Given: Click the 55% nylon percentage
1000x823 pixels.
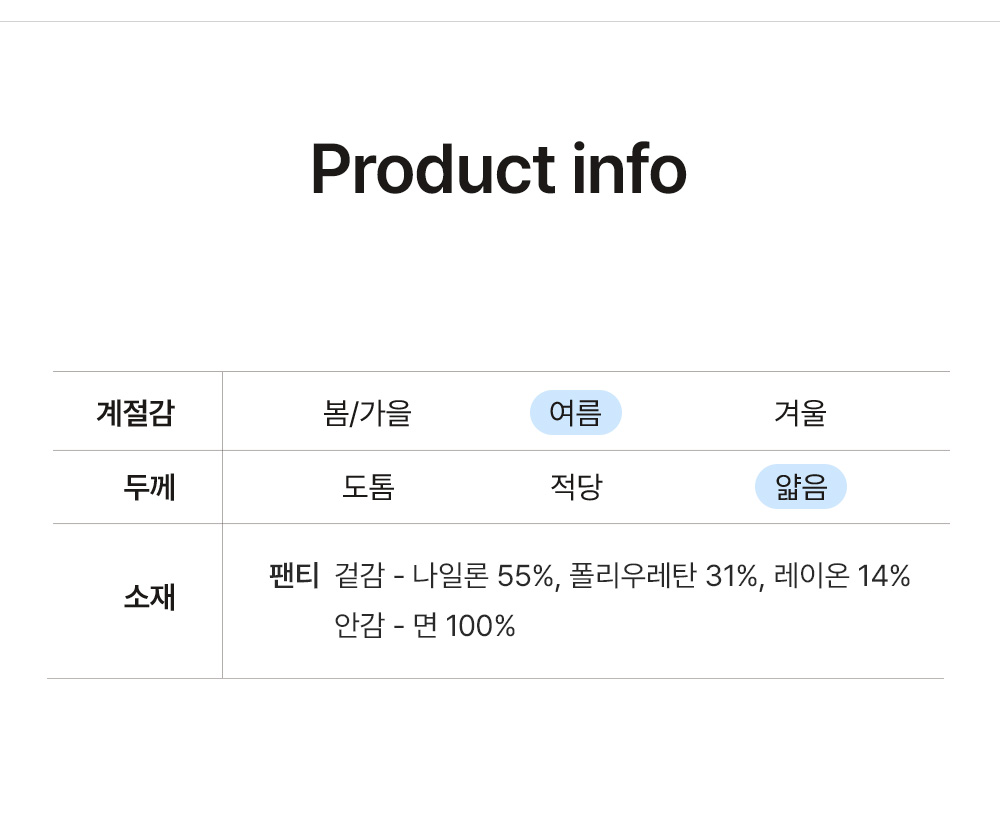Looking at the screenshot, I should pyautogui.click(x=526, y=575).
